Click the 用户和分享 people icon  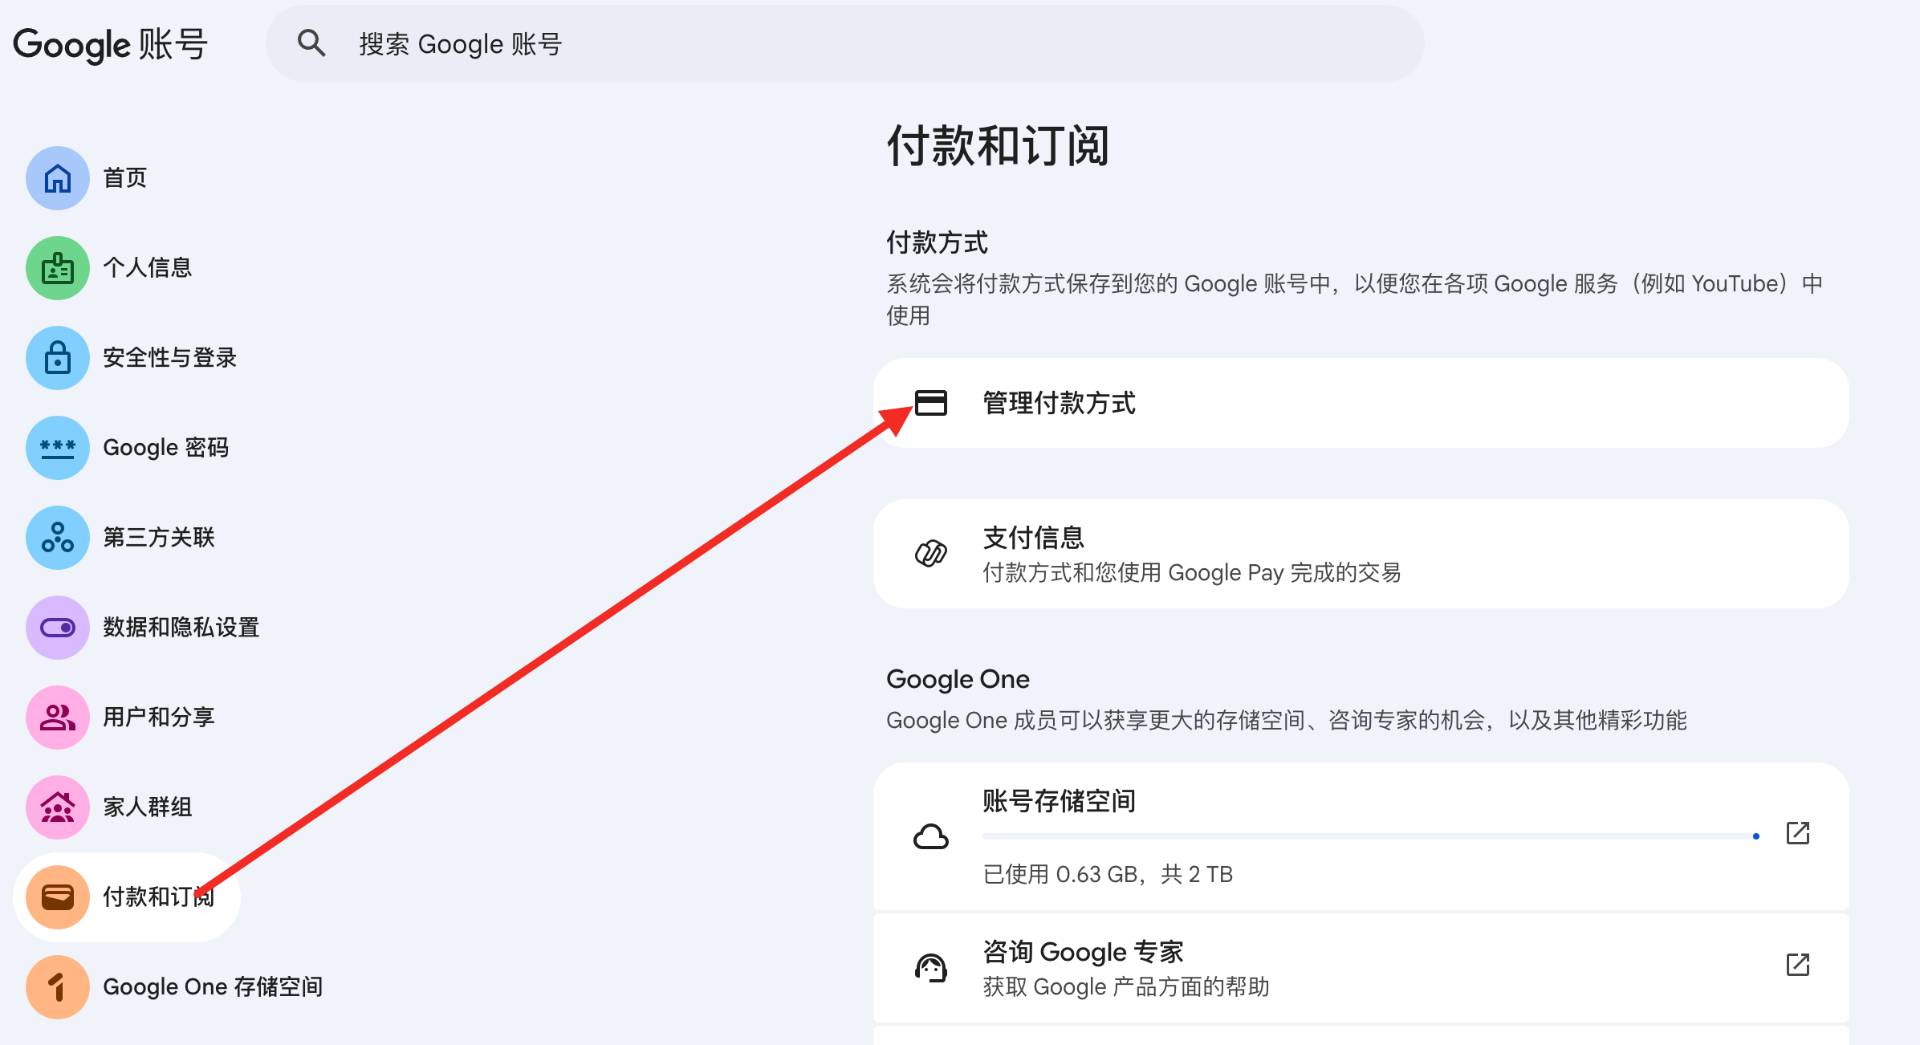point(58,717)
